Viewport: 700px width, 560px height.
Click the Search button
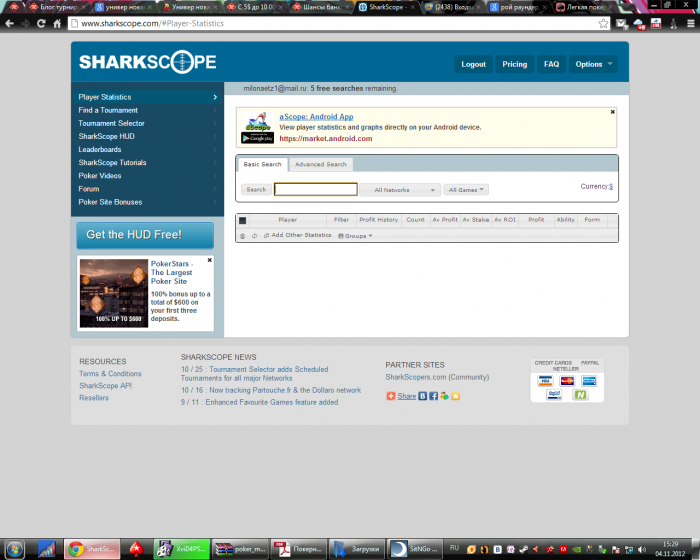click(x=256, y=190)
